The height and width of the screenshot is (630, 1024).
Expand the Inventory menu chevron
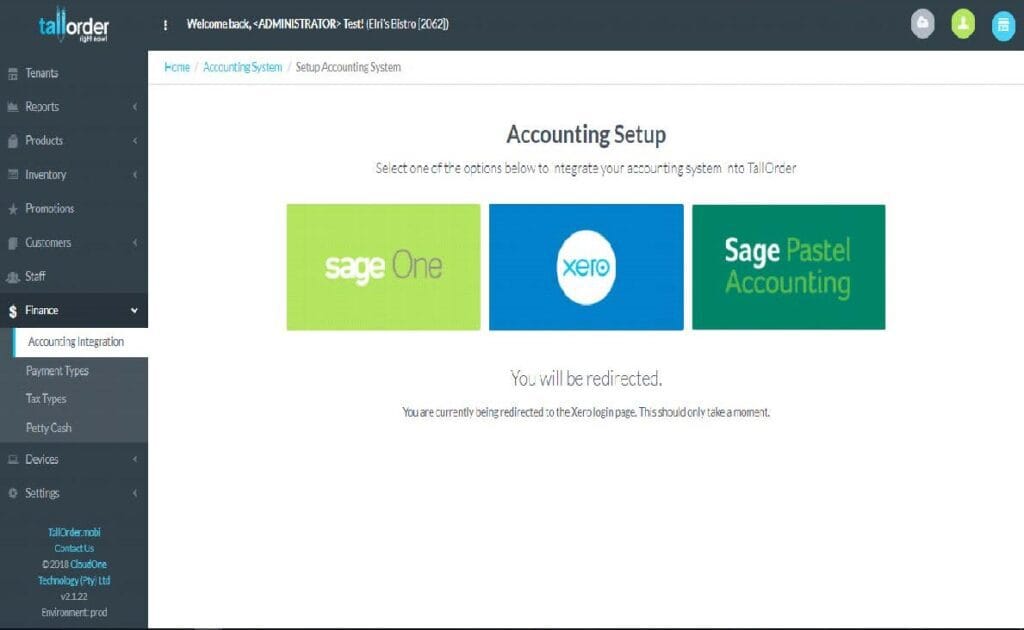(135, 174)
